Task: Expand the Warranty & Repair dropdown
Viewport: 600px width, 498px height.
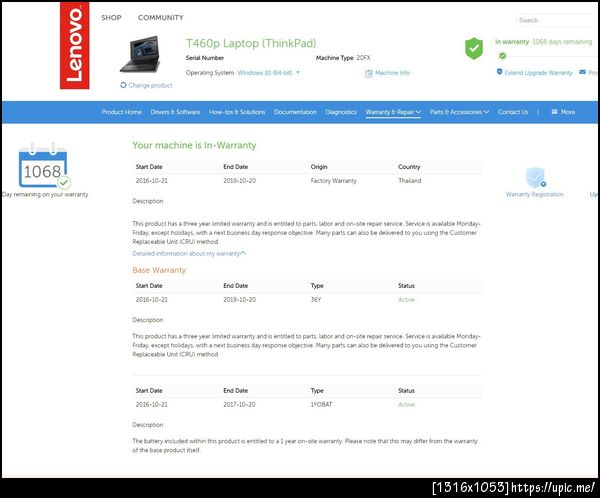Action: [x=393, y=112]
